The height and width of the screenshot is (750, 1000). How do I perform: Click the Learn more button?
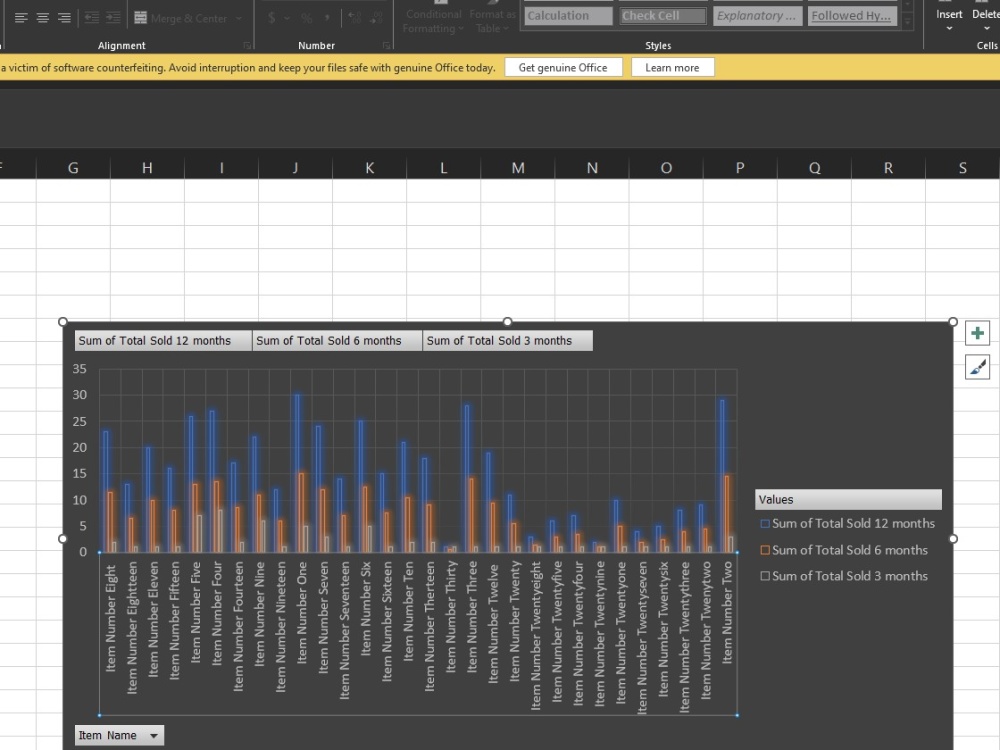[672, 68]
